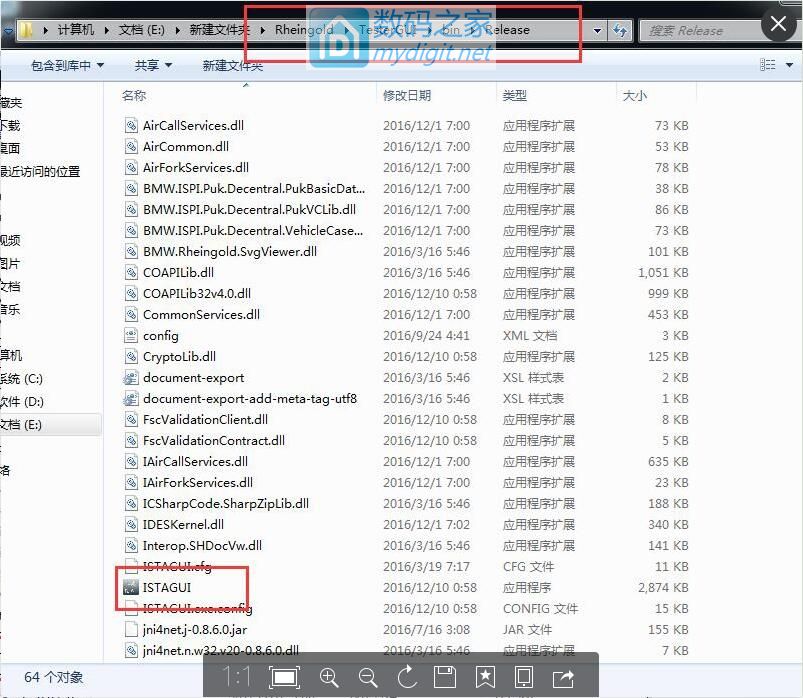Click the search Release input field
The image size is (803, 698).
pos(702,31)
